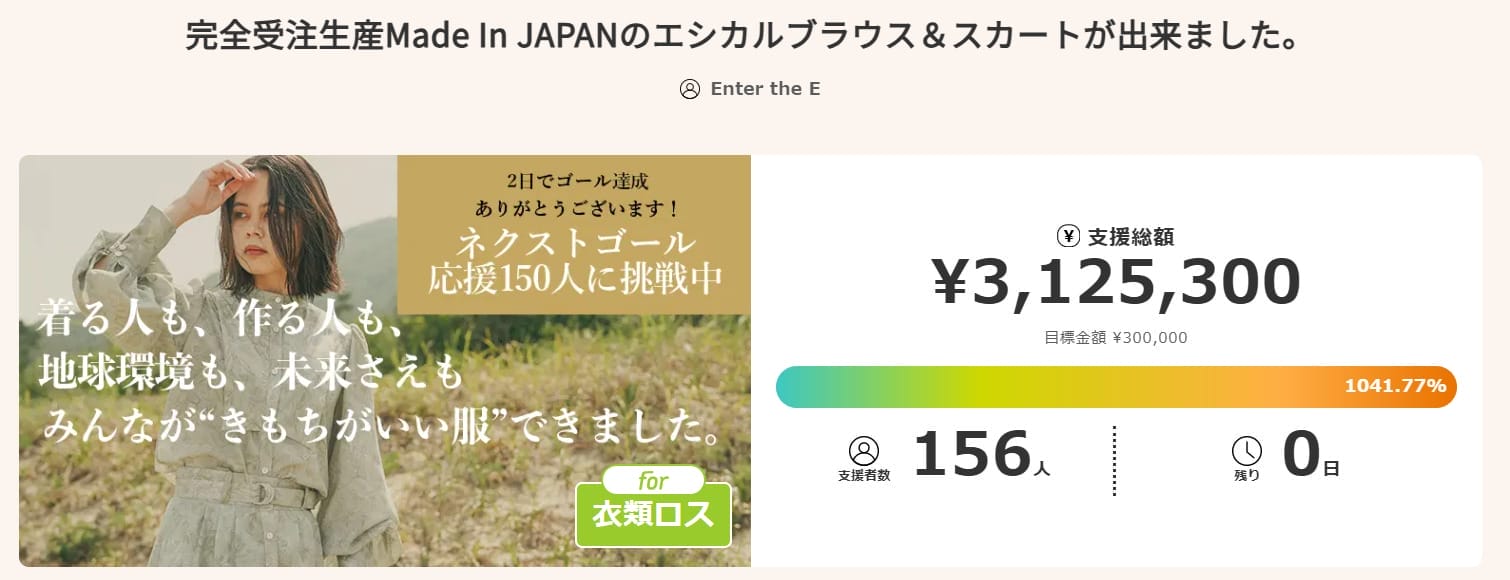The height and width of the screenshot is (580, 1510).
Task: Click the 支援総額 label
Action: 1131,237
